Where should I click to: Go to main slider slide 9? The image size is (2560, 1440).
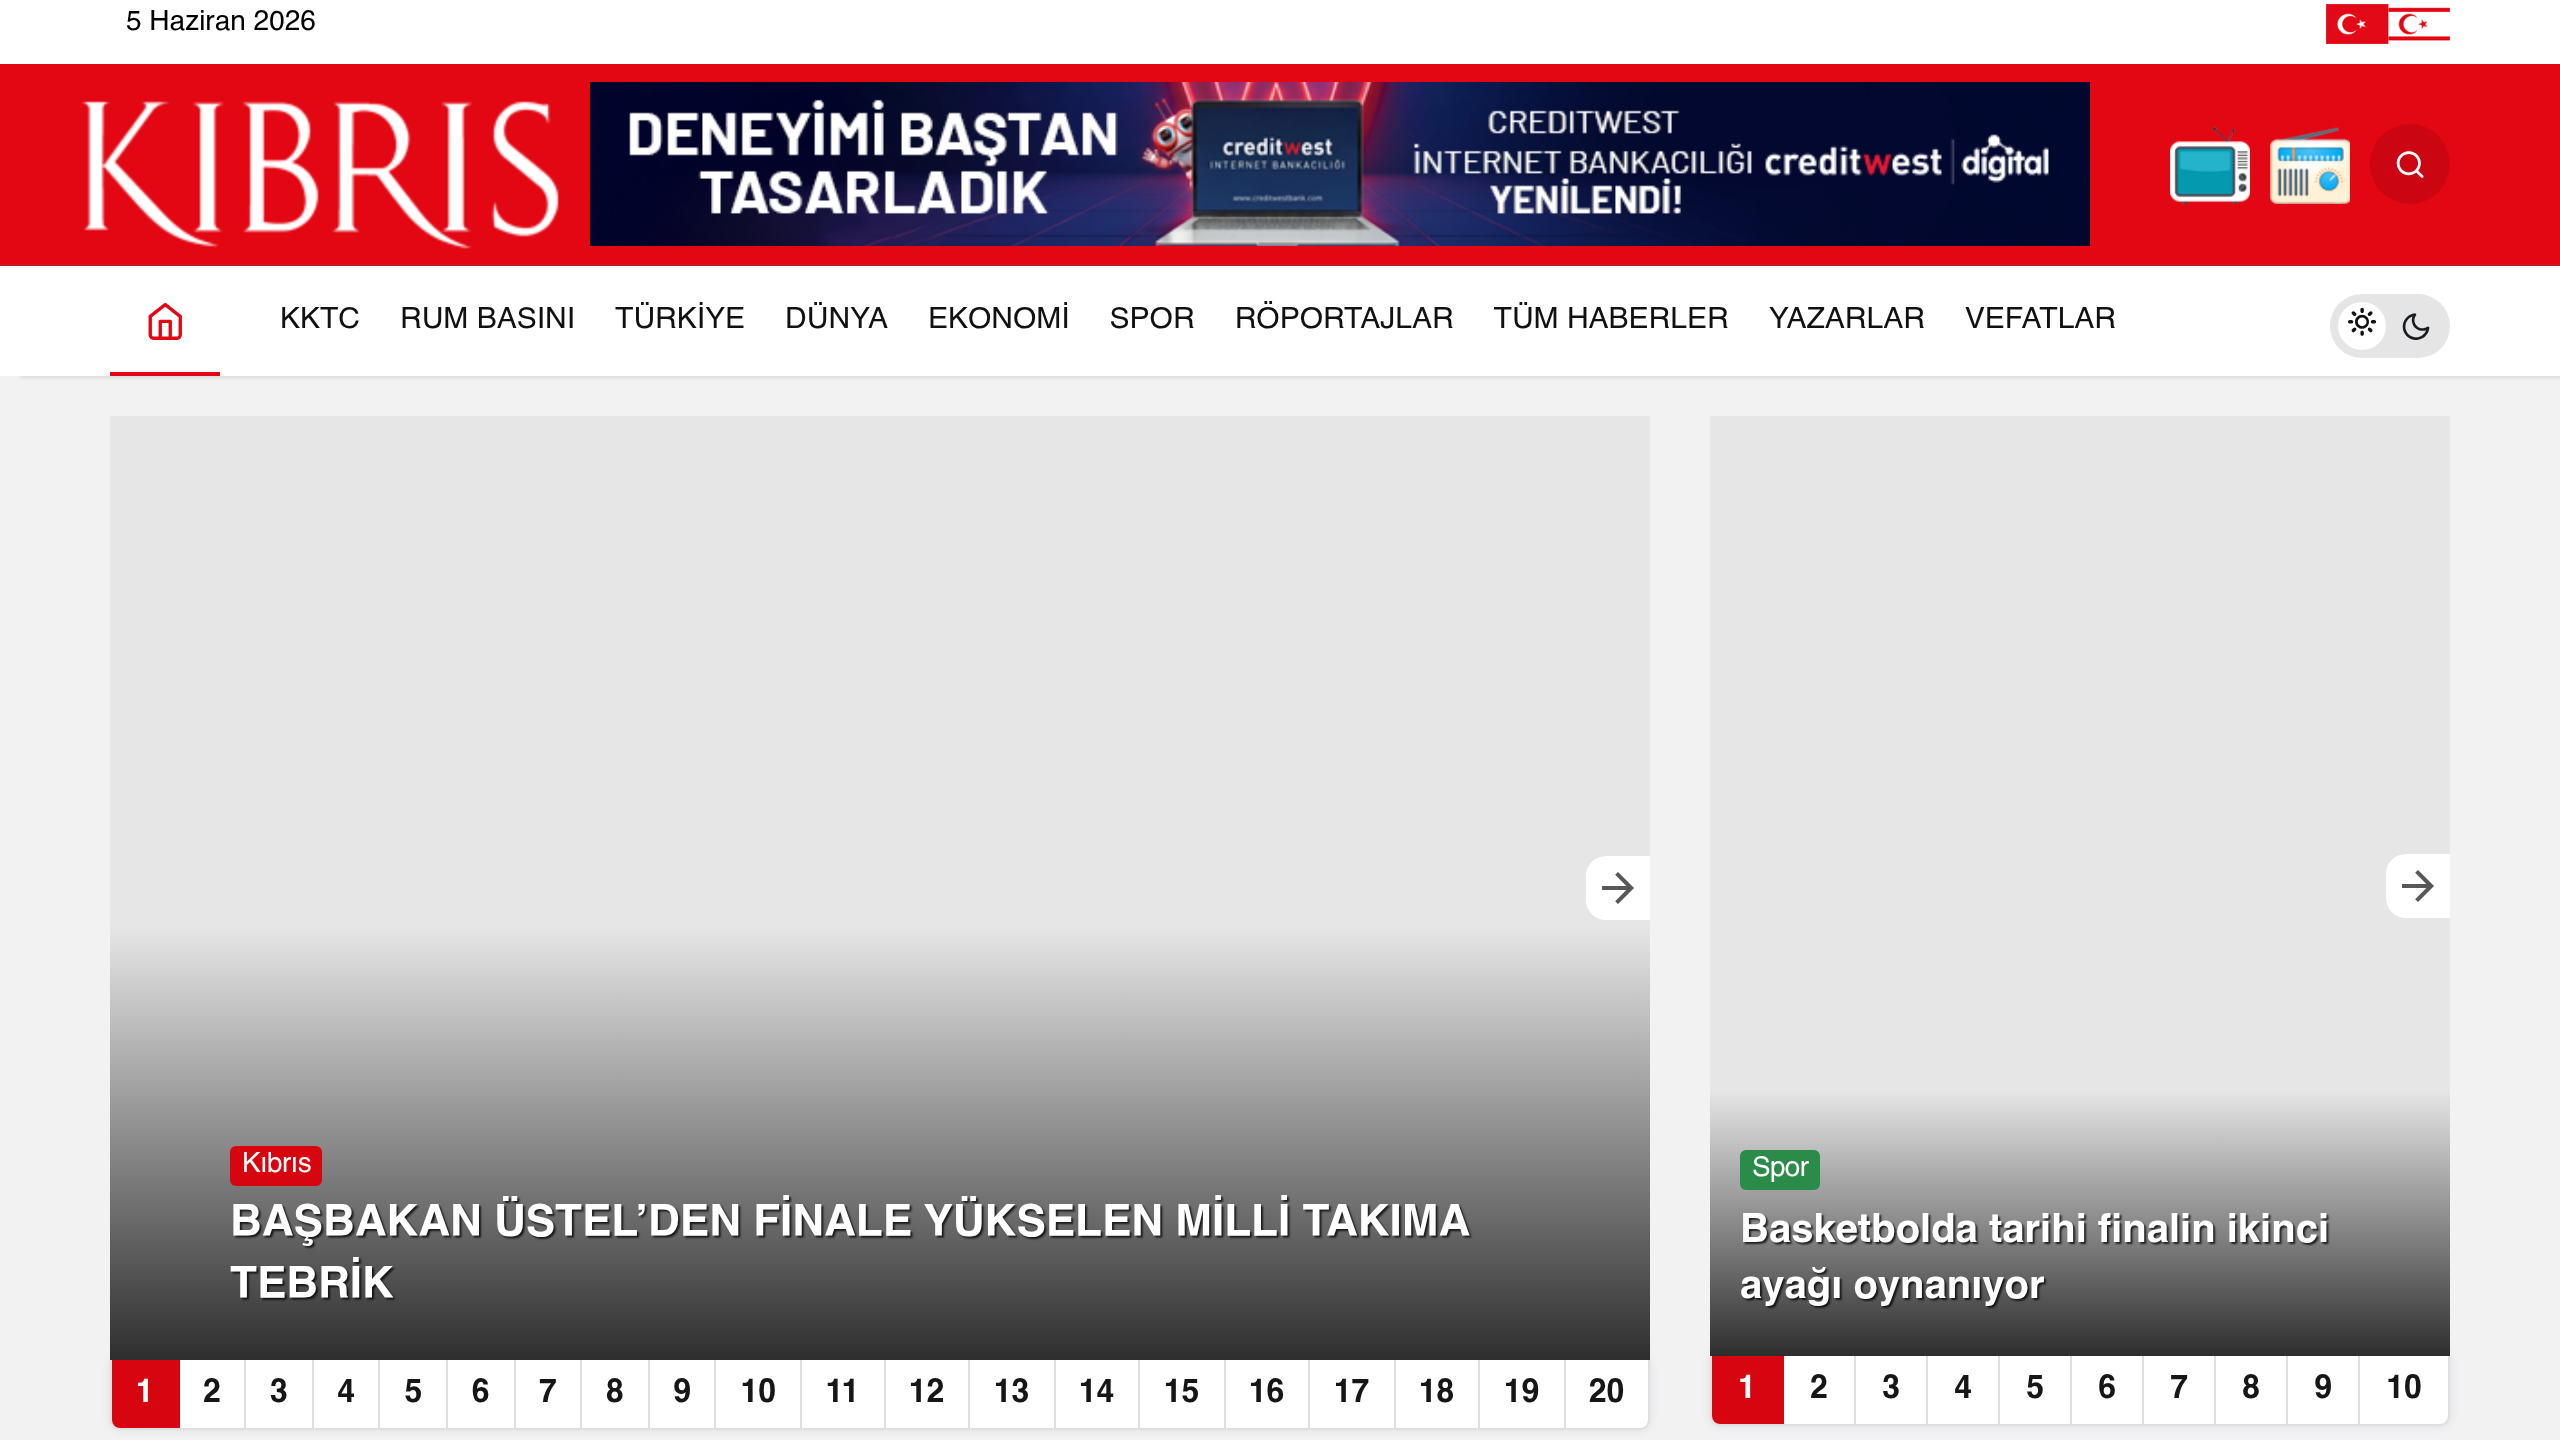click(x=682, y=1392)
